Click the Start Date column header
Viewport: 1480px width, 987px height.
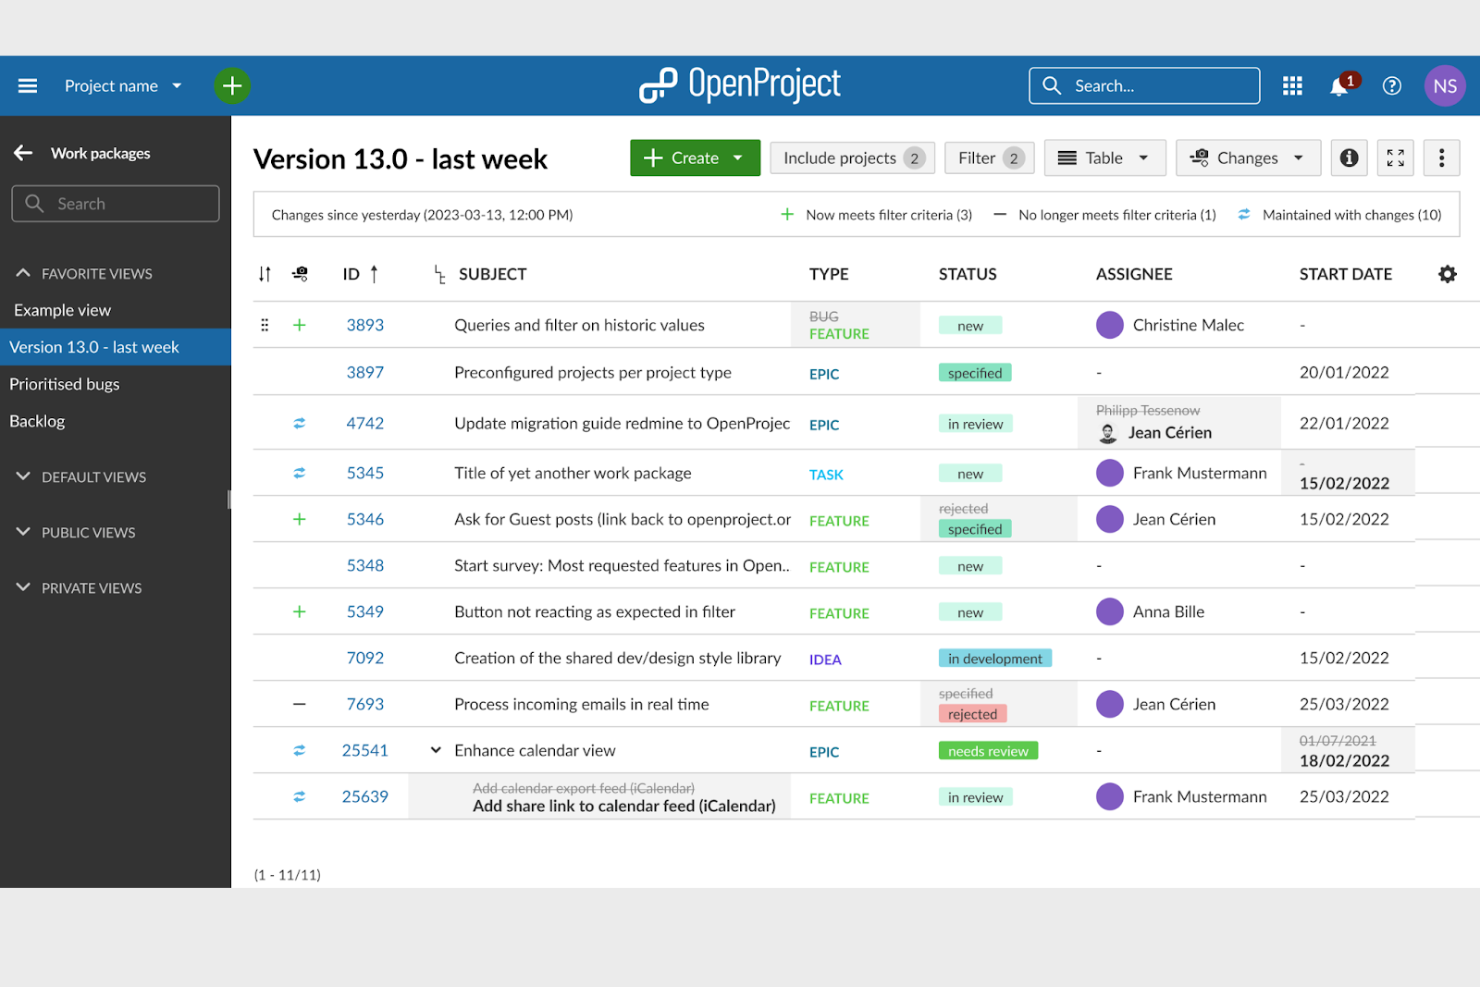(1345, 274)
